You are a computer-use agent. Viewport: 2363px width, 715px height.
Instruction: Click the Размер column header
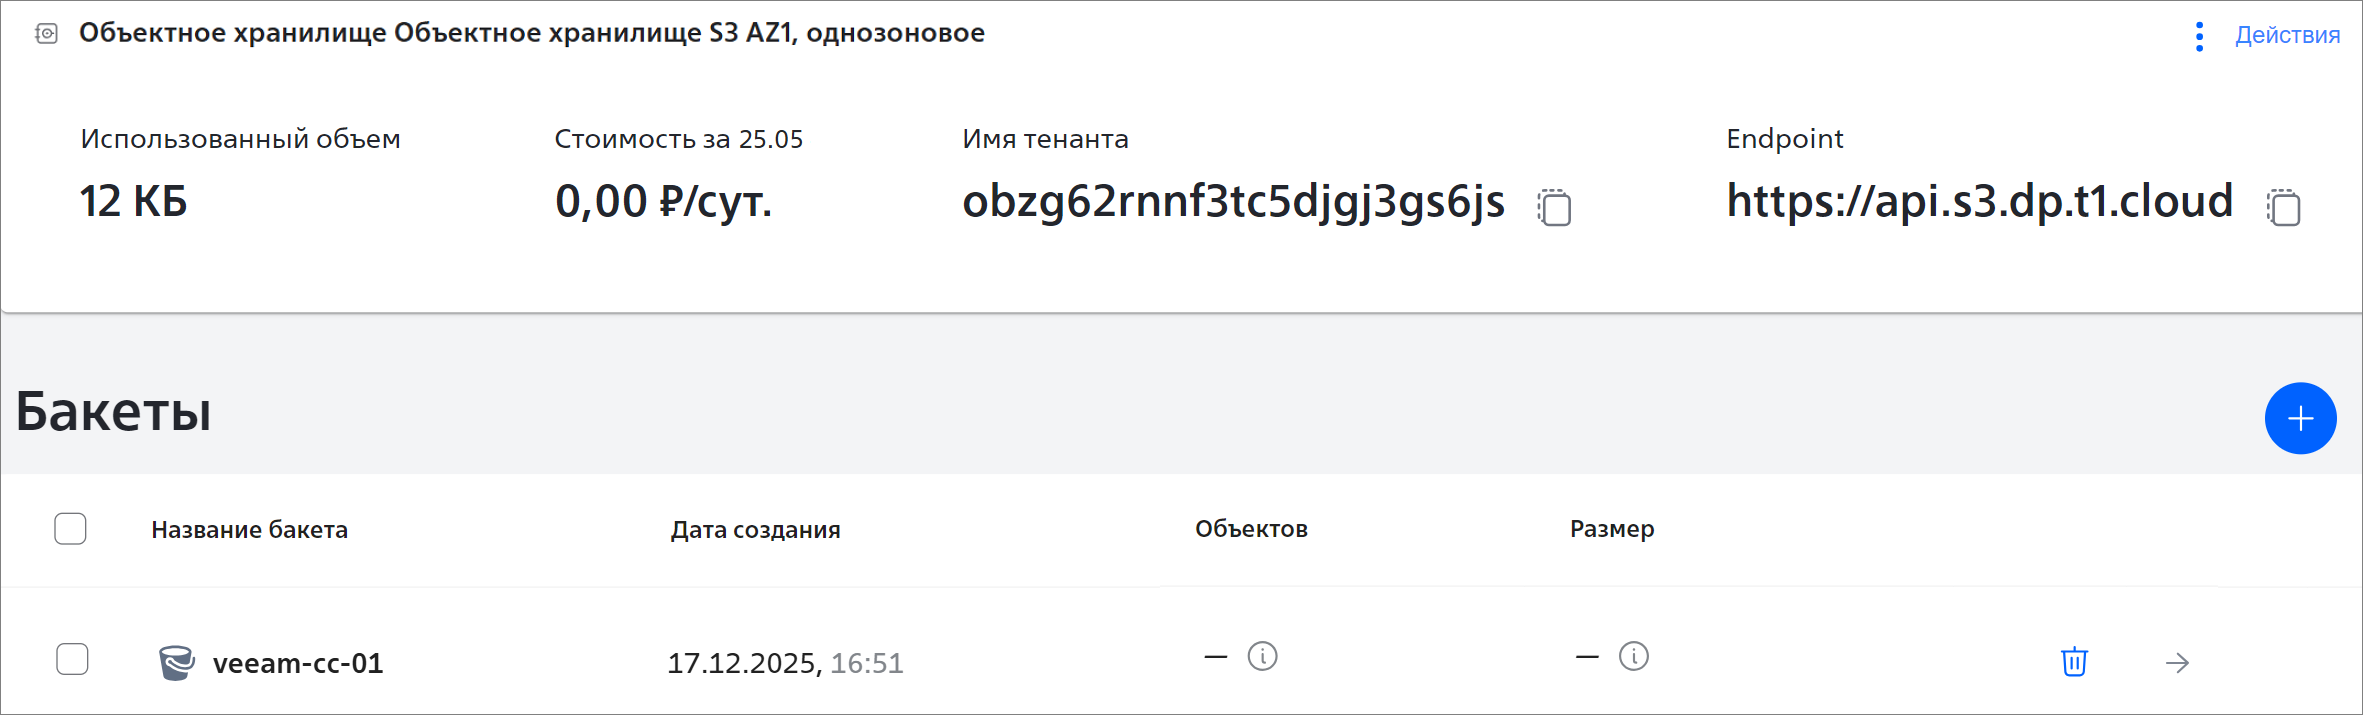[1612, 529]
